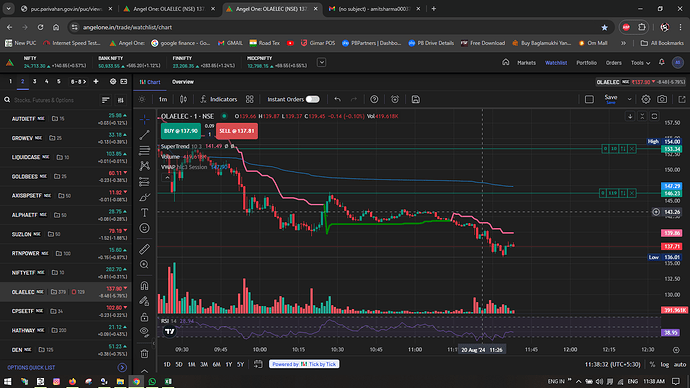
Task: Switch to the Overview tab
Action: 183,82
